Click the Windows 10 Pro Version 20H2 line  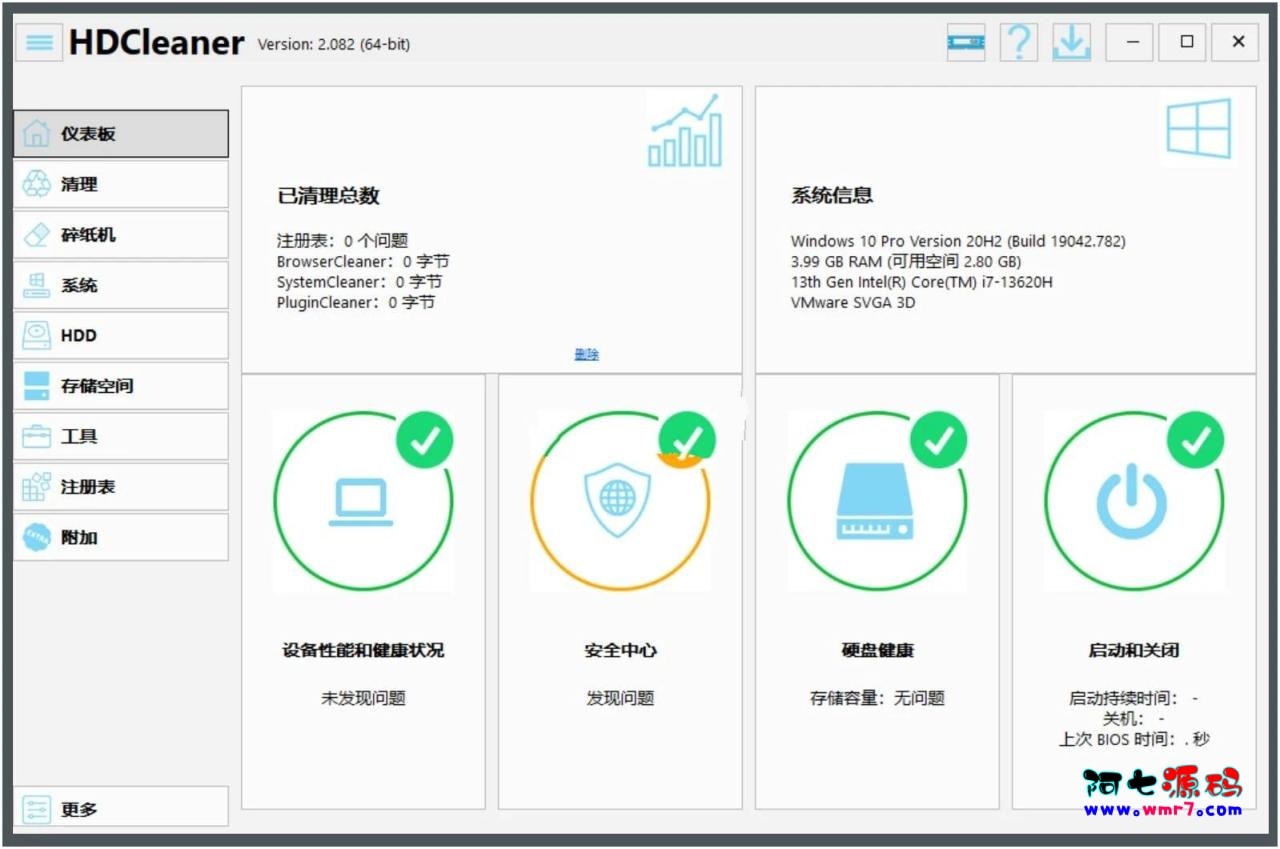(x=958, y=241)
